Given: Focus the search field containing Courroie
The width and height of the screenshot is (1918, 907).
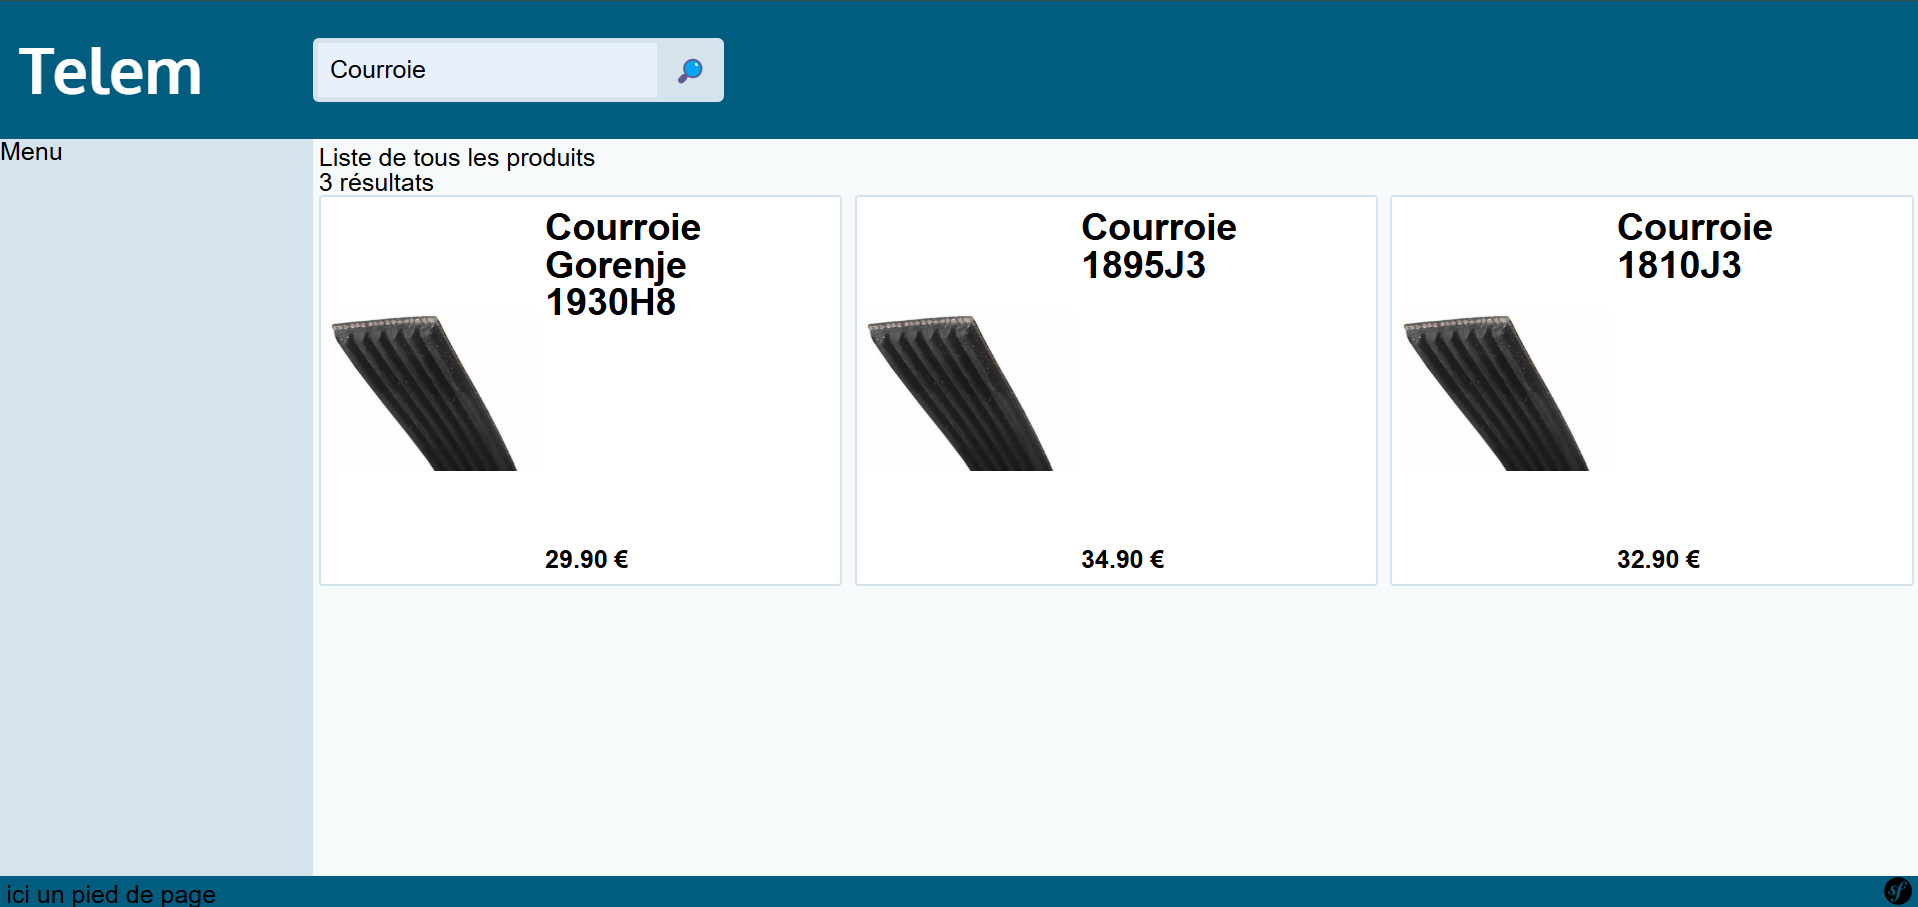Looking at the screenshot, I should pyautogui.click(x=486, y=70).
